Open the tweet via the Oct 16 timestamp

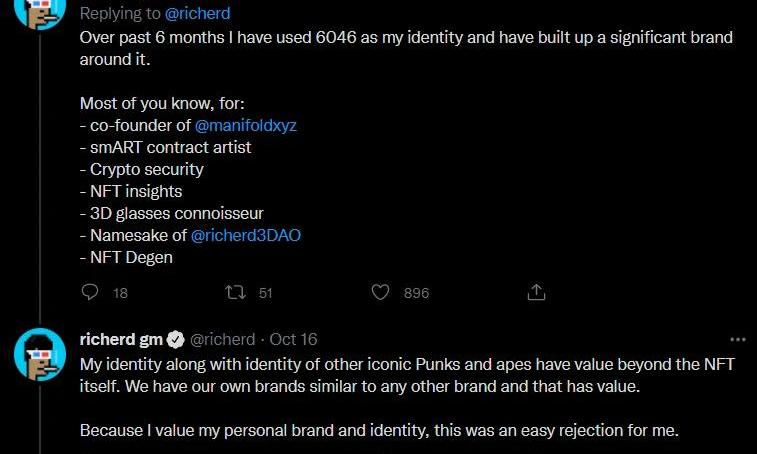tap(294, 339)
